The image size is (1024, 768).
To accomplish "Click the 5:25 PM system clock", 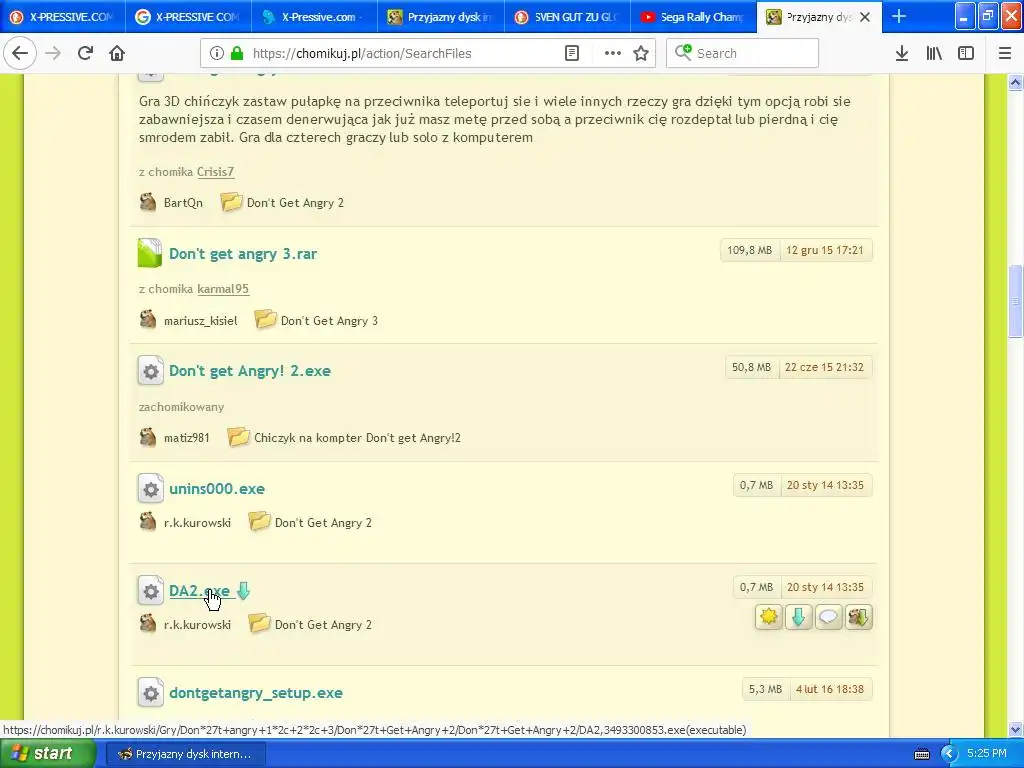I will pos(986,753).
